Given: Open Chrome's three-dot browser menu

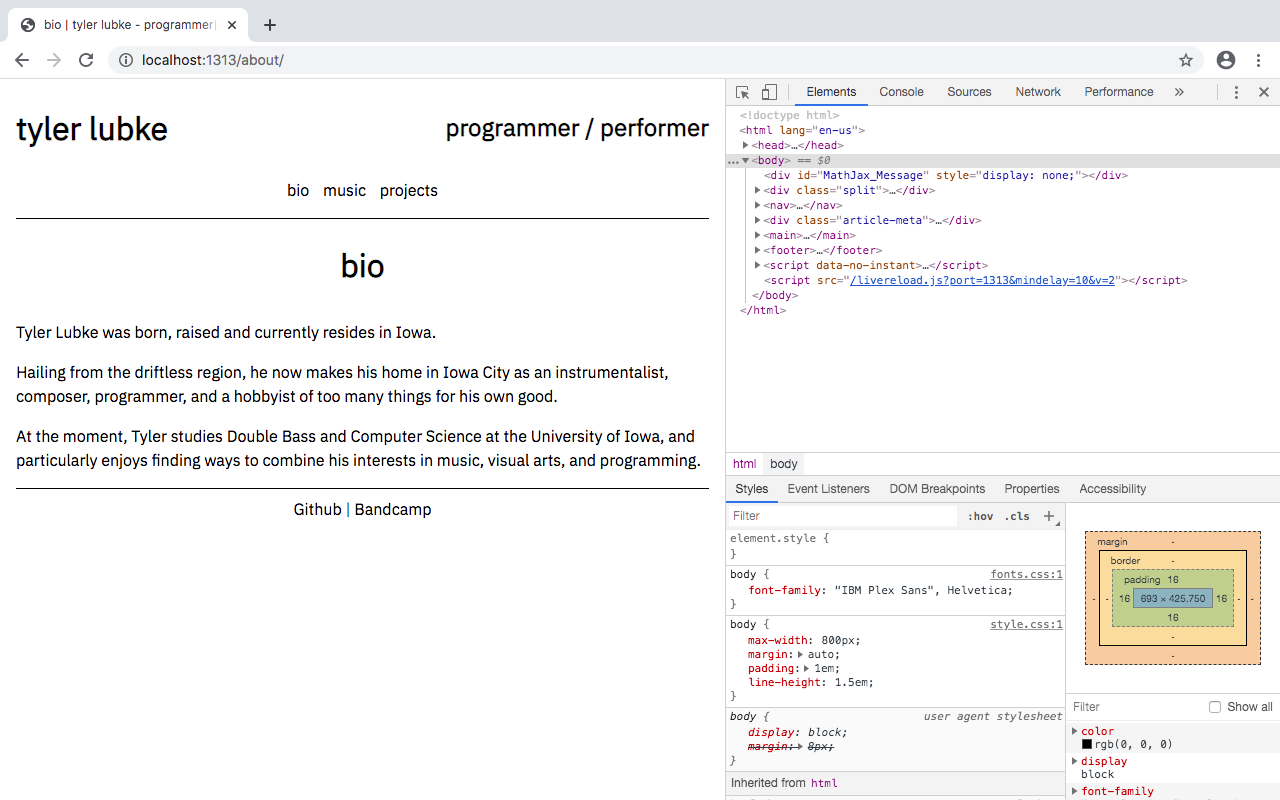Looking at the screenshot, I should tap(1259, 60).
